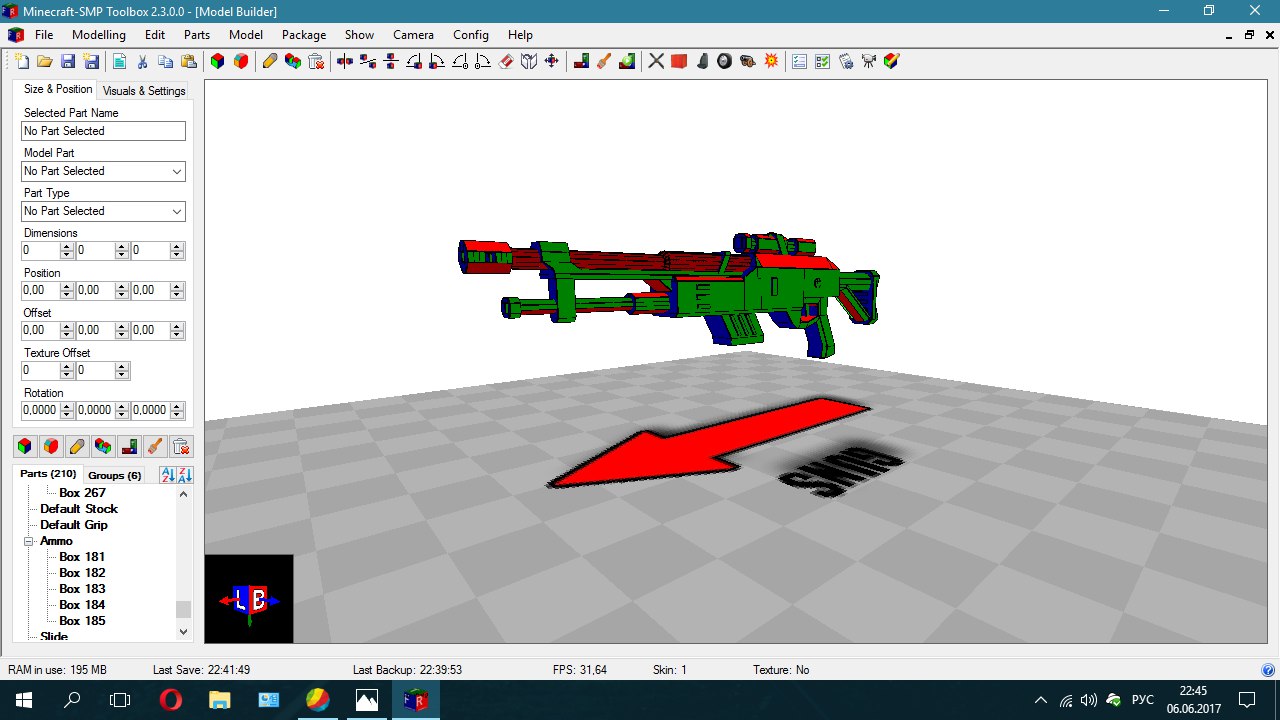1280x720 pixels.
Task: Click the car seat icon in toolbar
Action: [x=702, y=61]
